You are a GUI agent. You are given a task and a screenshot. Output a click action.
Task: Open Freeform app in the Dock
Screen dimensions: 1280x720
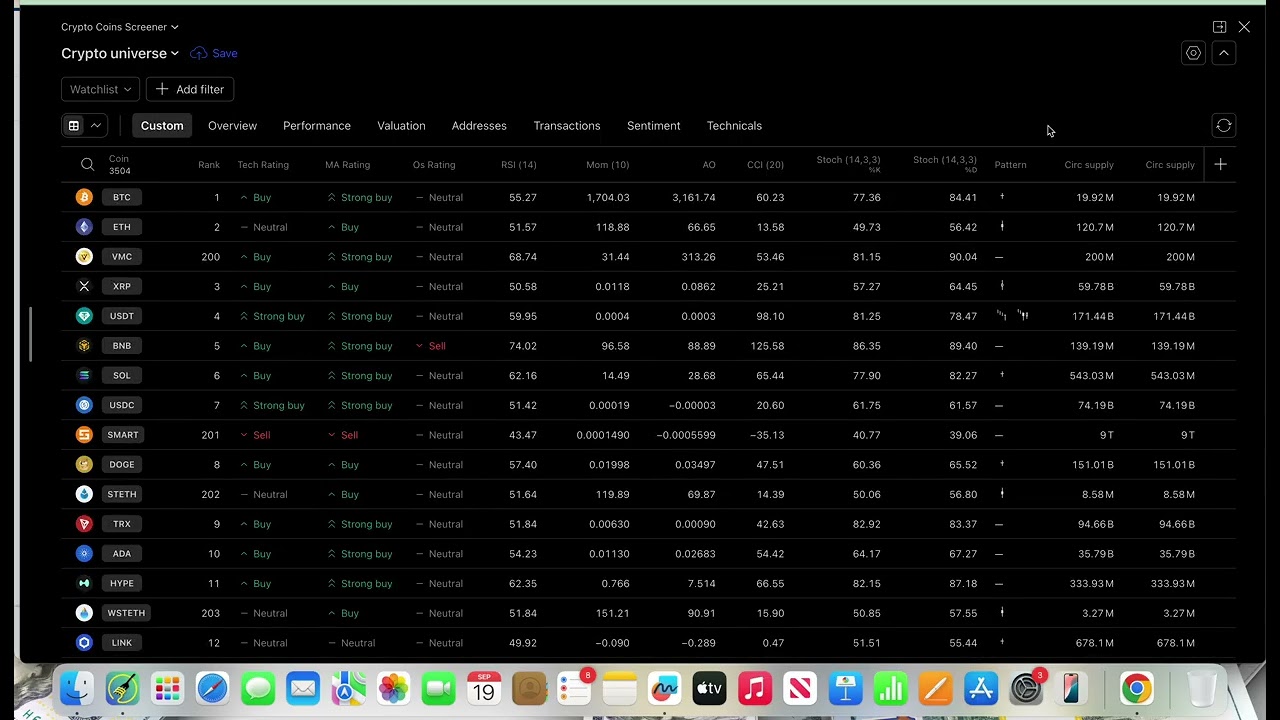tap(664, 689)
